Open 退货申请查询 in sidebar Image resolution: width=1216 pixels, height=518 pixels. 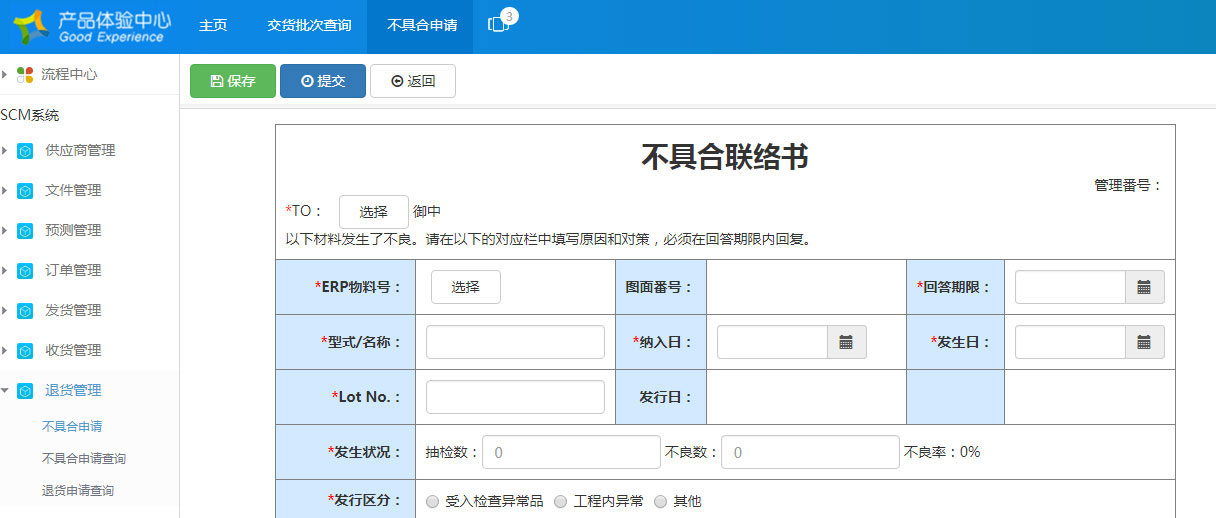coord(78,490)
